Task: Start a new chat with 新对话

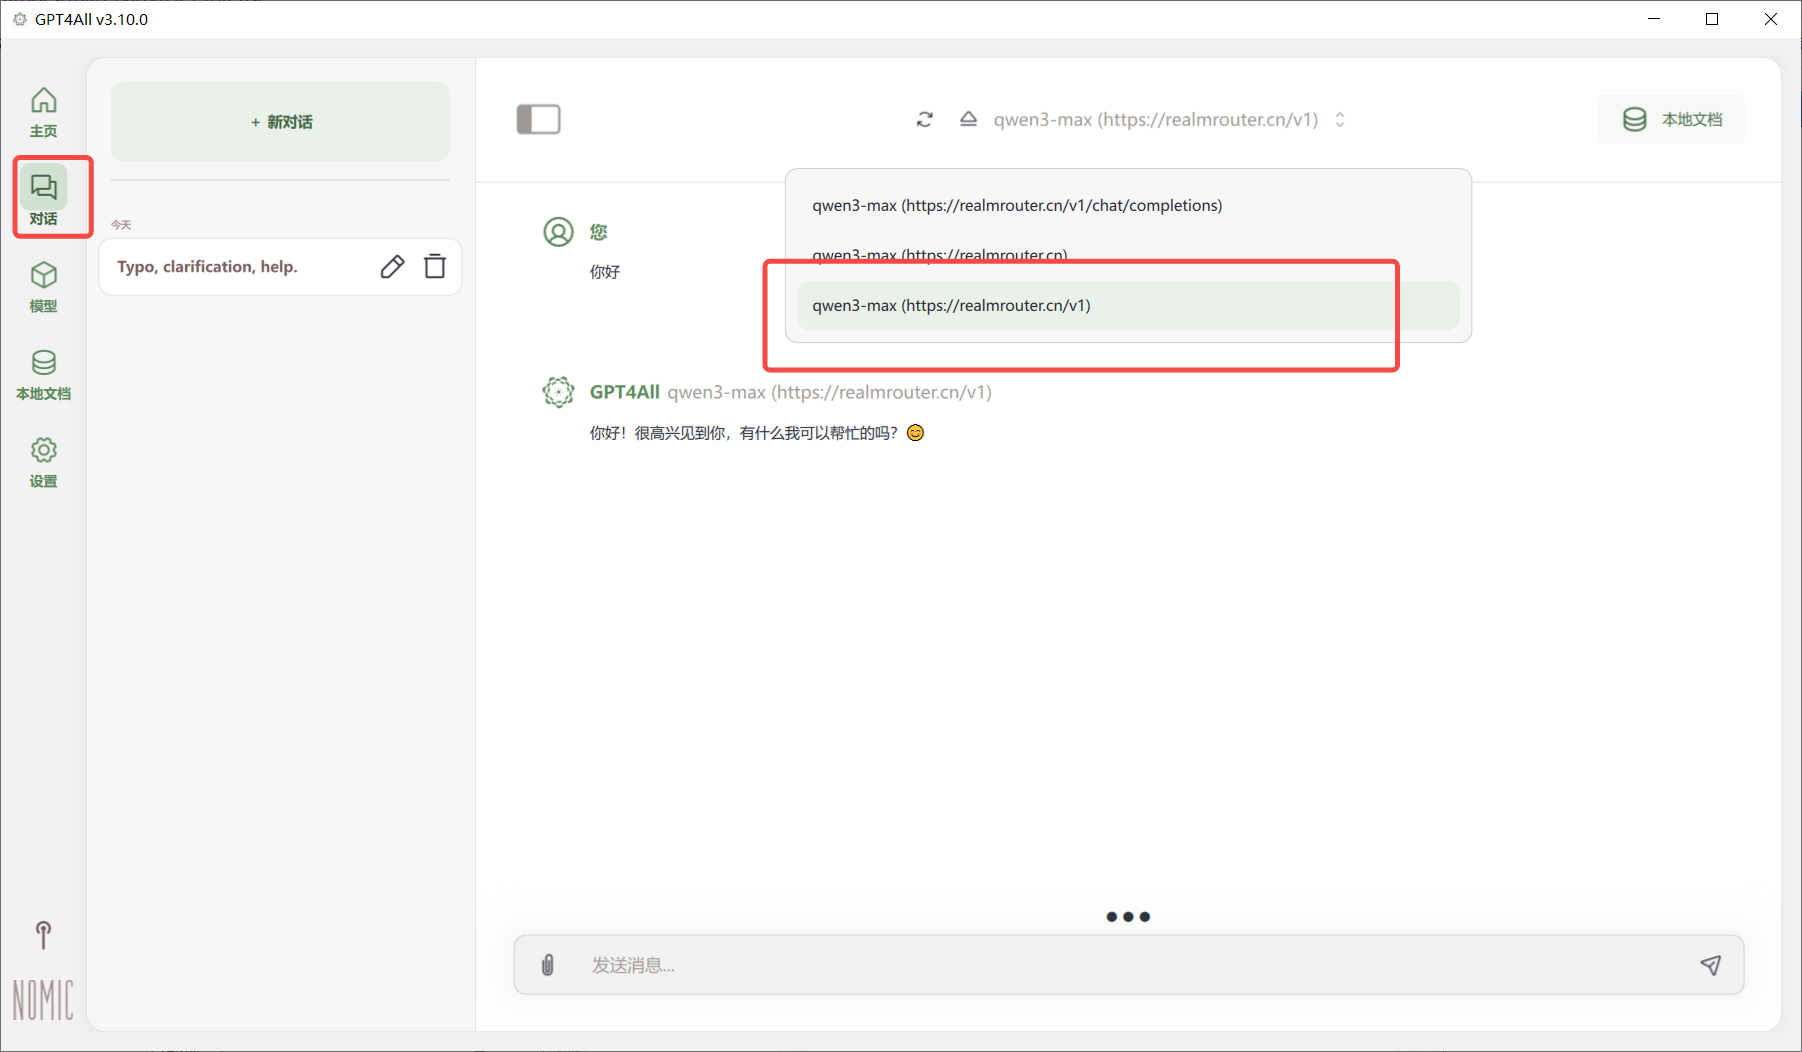Action: [x=280, y=122]
